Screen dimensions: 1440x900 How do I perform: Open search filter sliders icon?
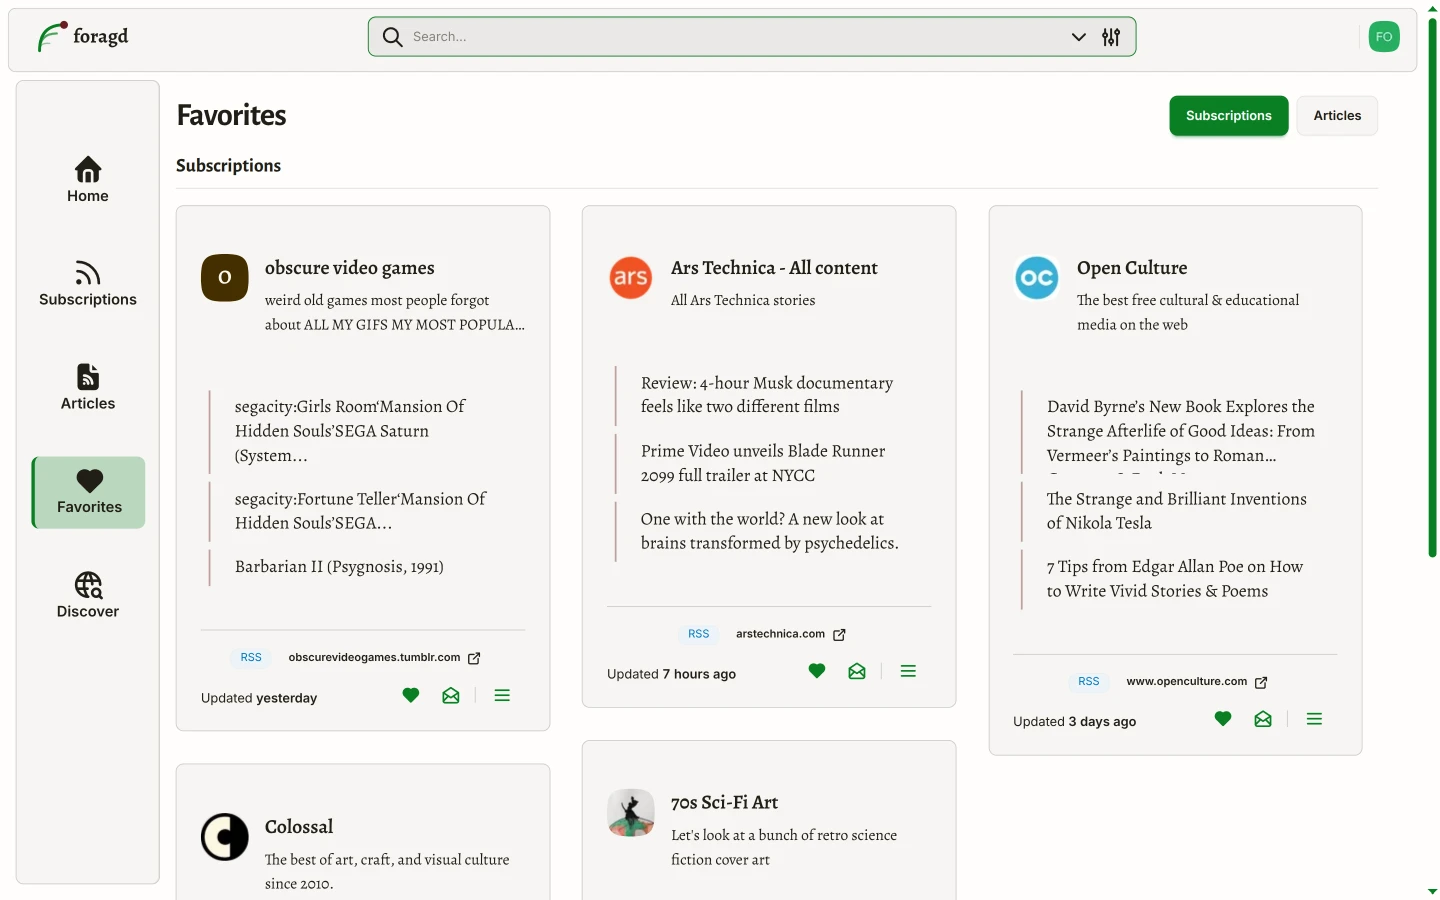[x=1111, y=37]
